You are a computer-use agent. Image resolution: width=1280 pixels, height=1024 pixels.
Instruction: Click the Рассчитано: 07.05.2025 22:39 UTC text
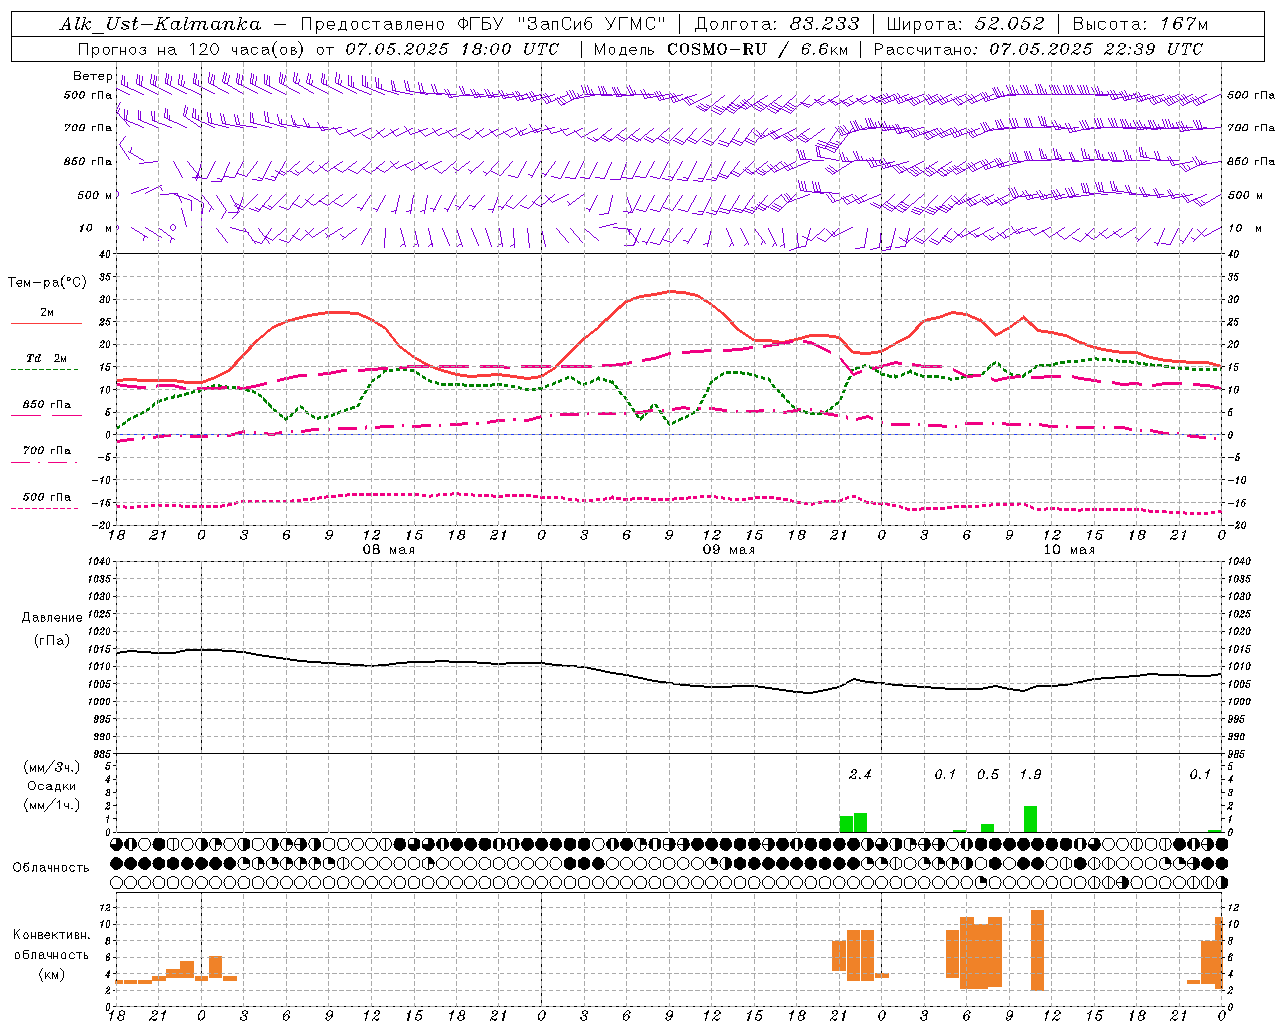[x=1038, y=49]
